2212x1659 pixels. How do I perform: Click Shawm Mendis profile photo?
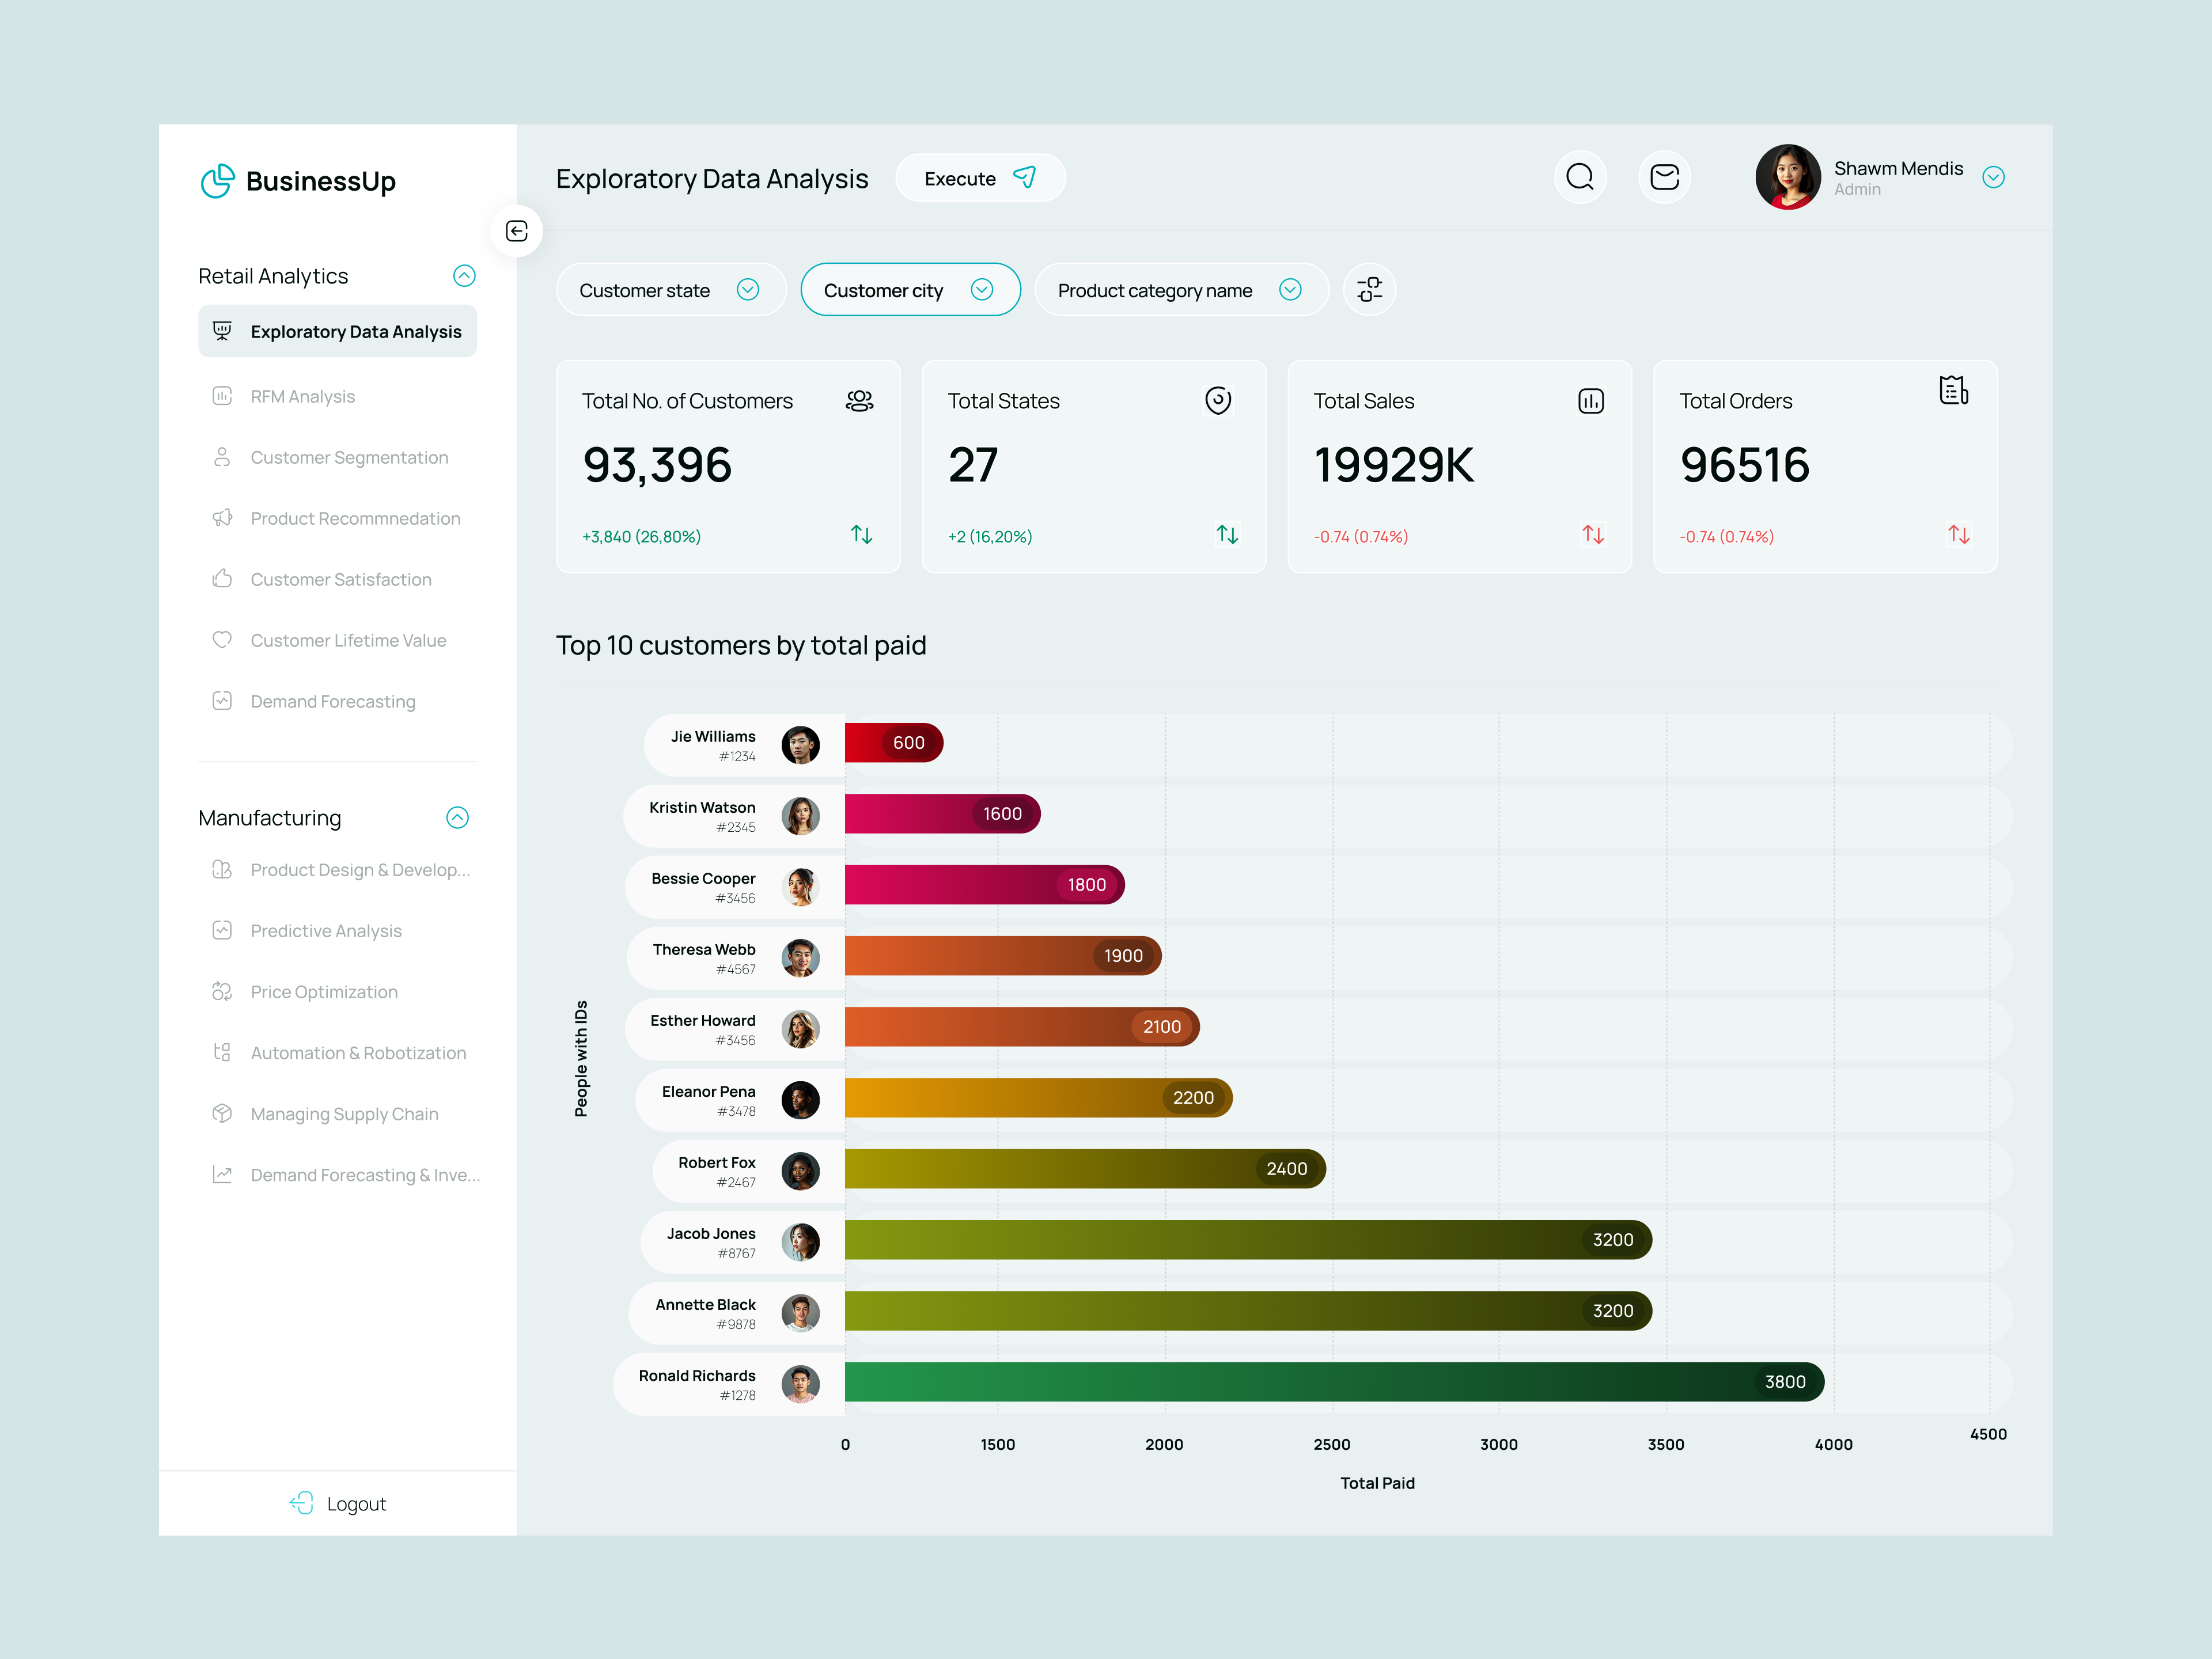[x=1788, y=177]
